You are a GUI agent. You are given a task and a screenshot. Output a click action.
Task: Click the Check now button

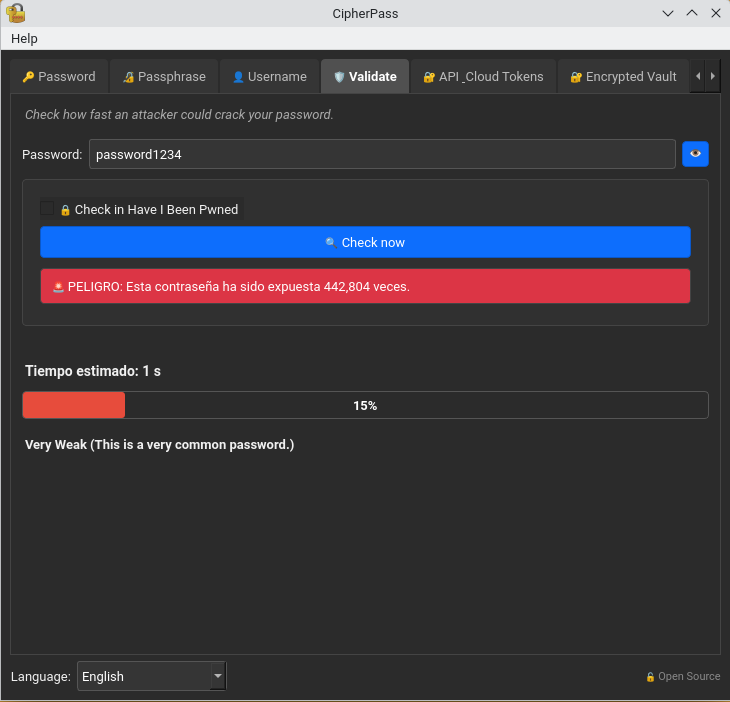(x=365, y=242)
